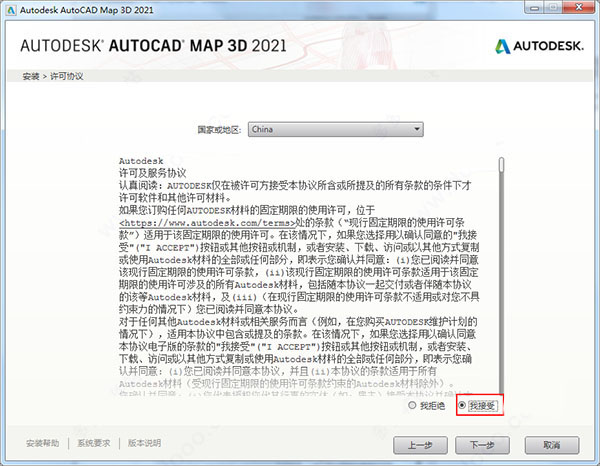The height and width of the screenshot is (466, 600).
Task: Click the 许可及服务协议 heading text
Action: (x=152, y=173)
